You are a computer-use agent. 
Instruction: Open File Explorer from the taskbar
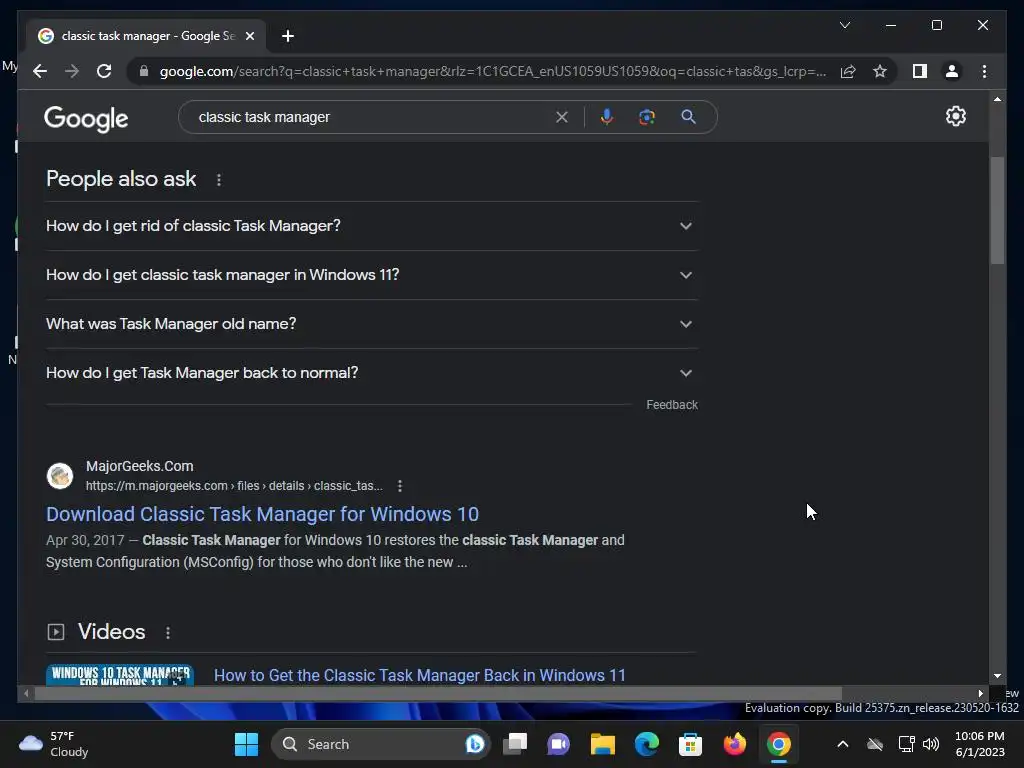coord(603,744)
